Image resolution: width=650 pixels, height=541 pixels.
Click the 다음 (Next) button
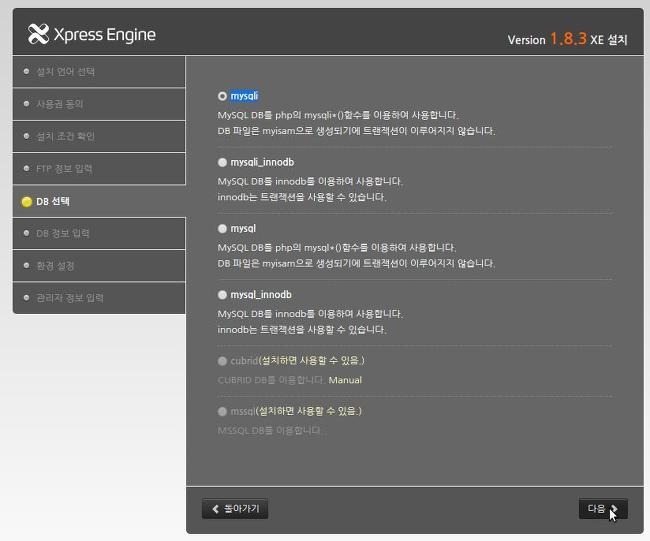point(603,509)
